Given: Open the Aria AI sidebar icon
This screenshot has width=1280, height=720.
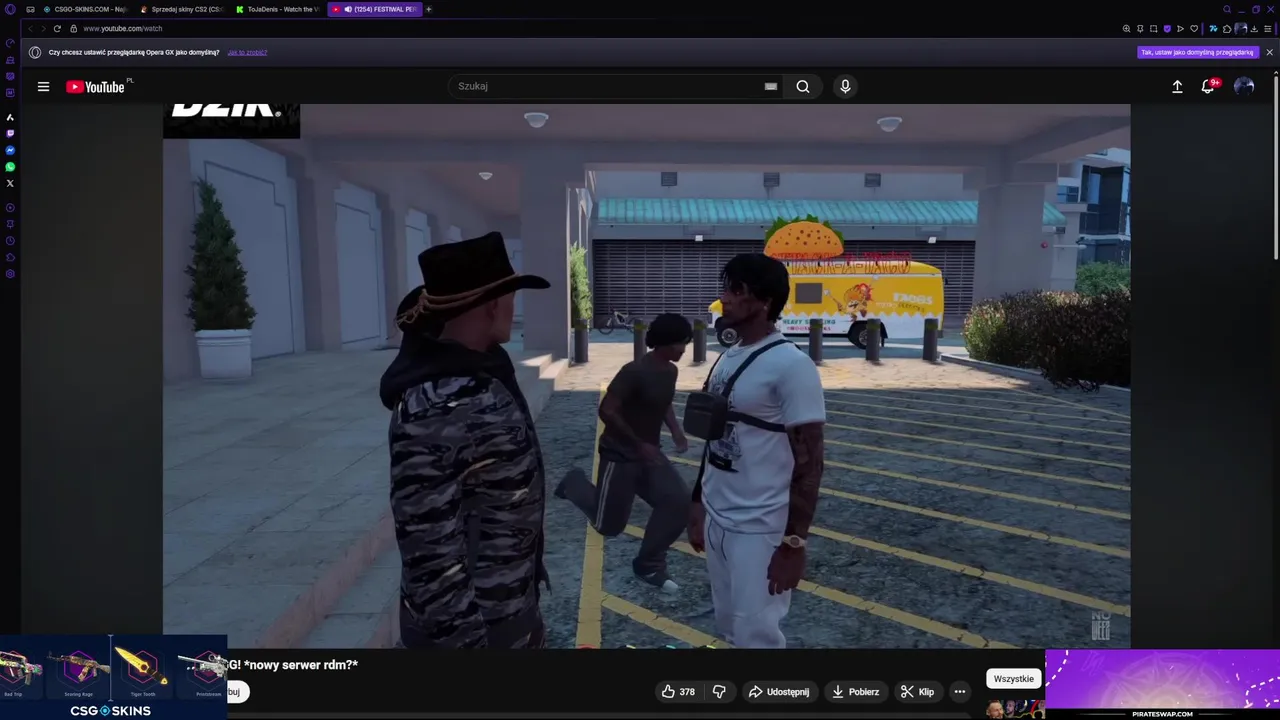Looking at the screenshot, I should click(x=10, y=117).
